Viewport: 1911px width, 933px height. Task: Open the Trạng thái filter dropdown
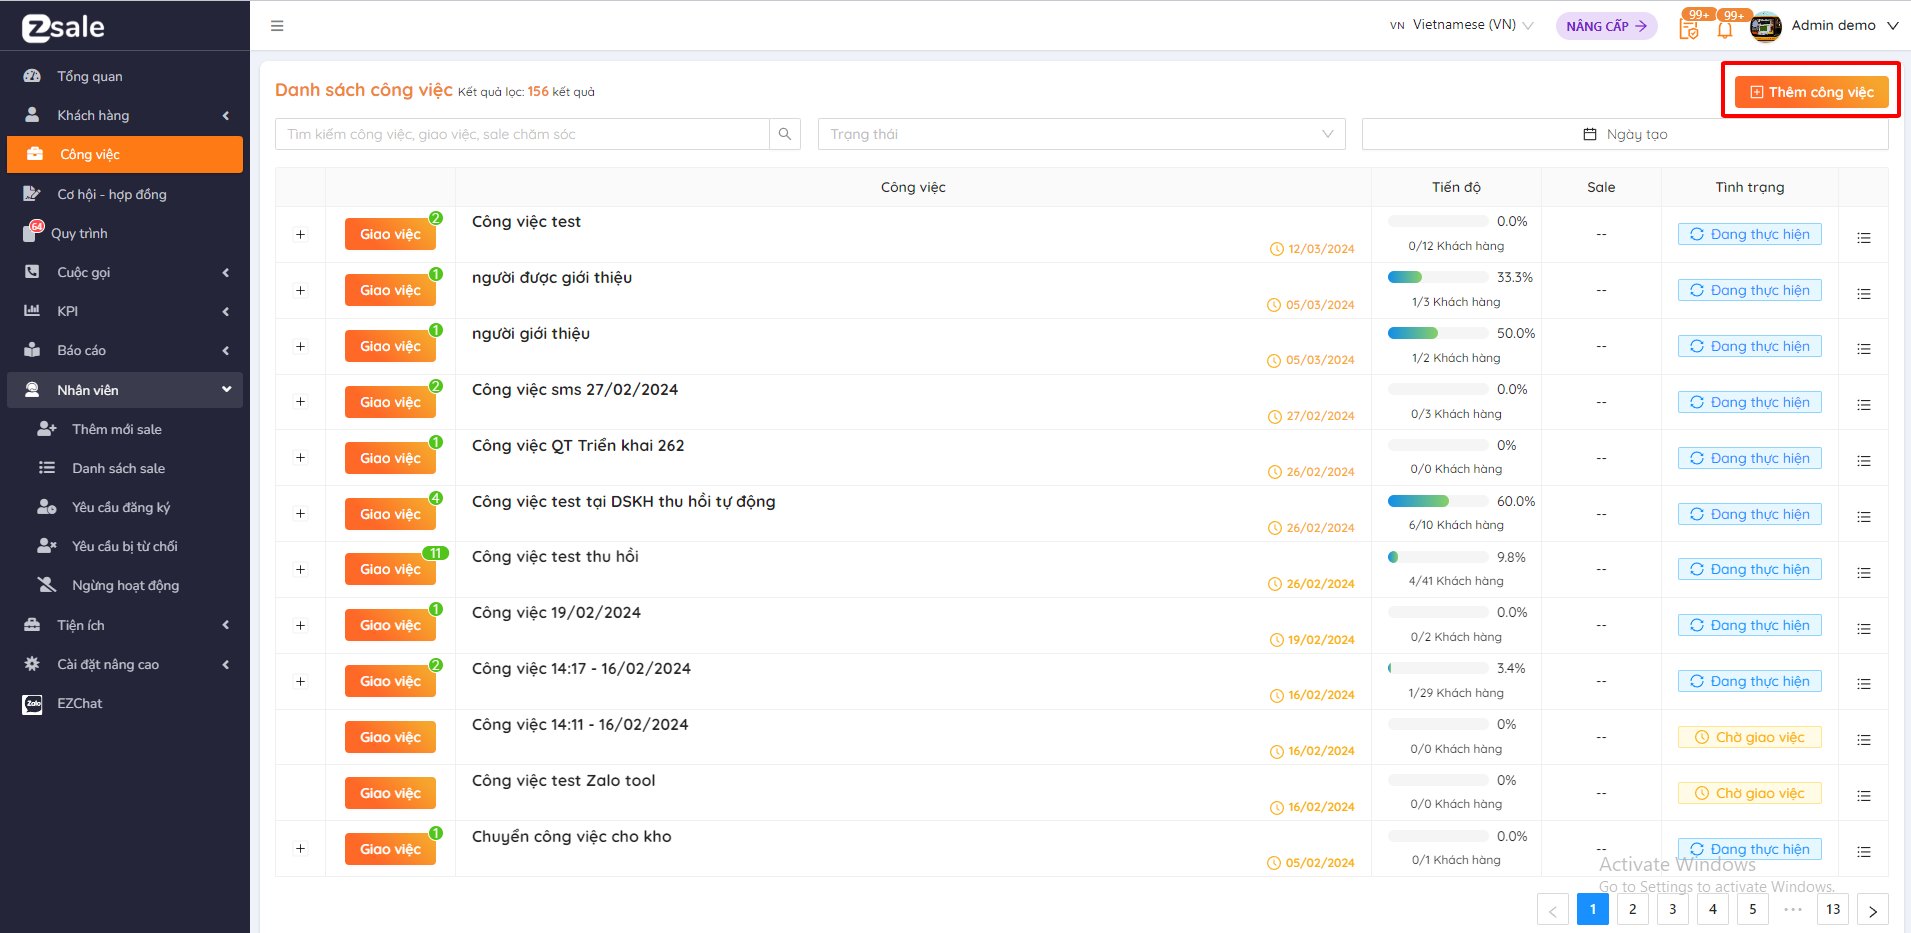point(1082,134)
